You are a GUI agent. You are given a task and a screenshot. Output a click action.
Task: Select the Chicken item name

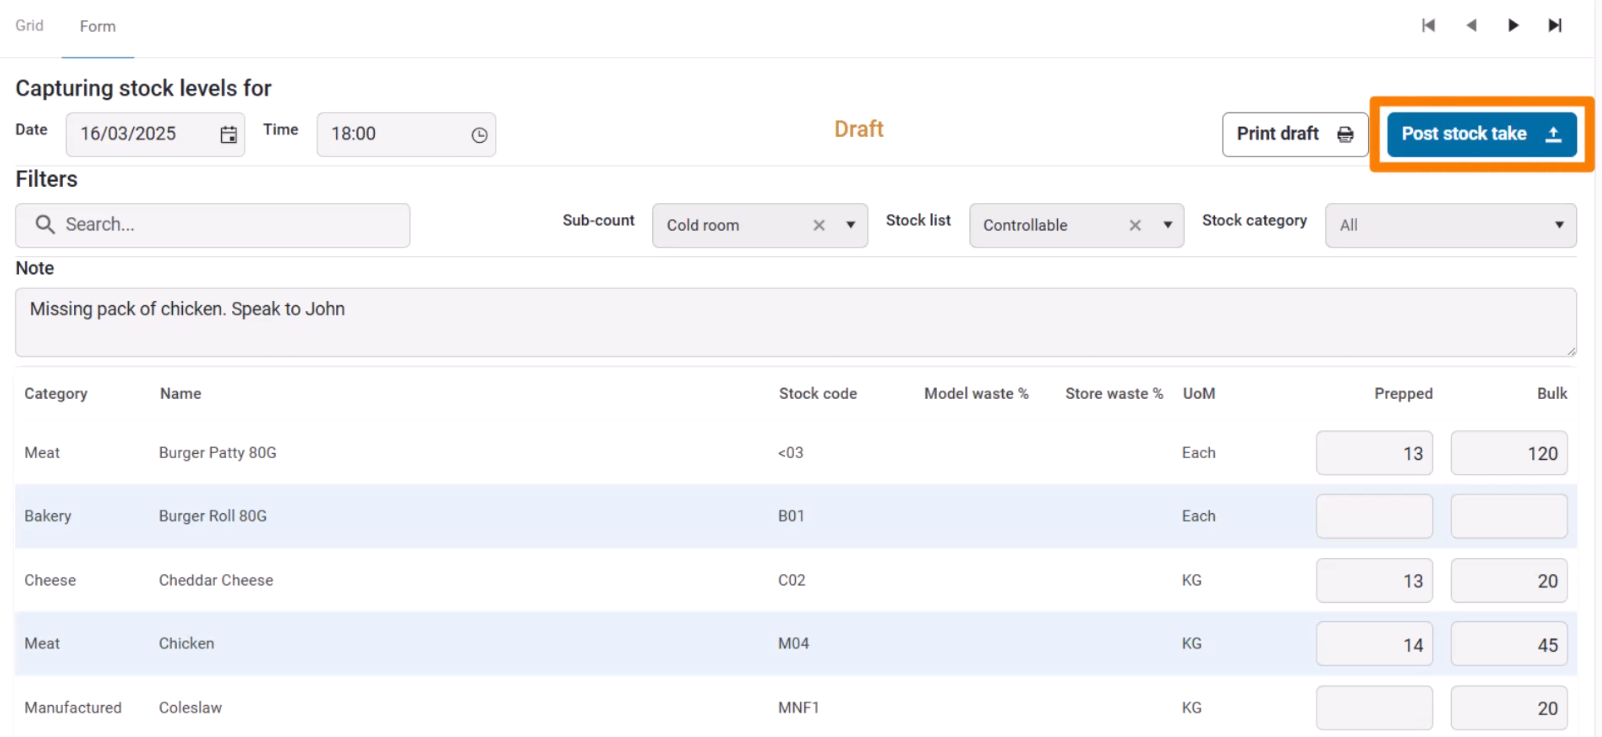pos(186,644)
